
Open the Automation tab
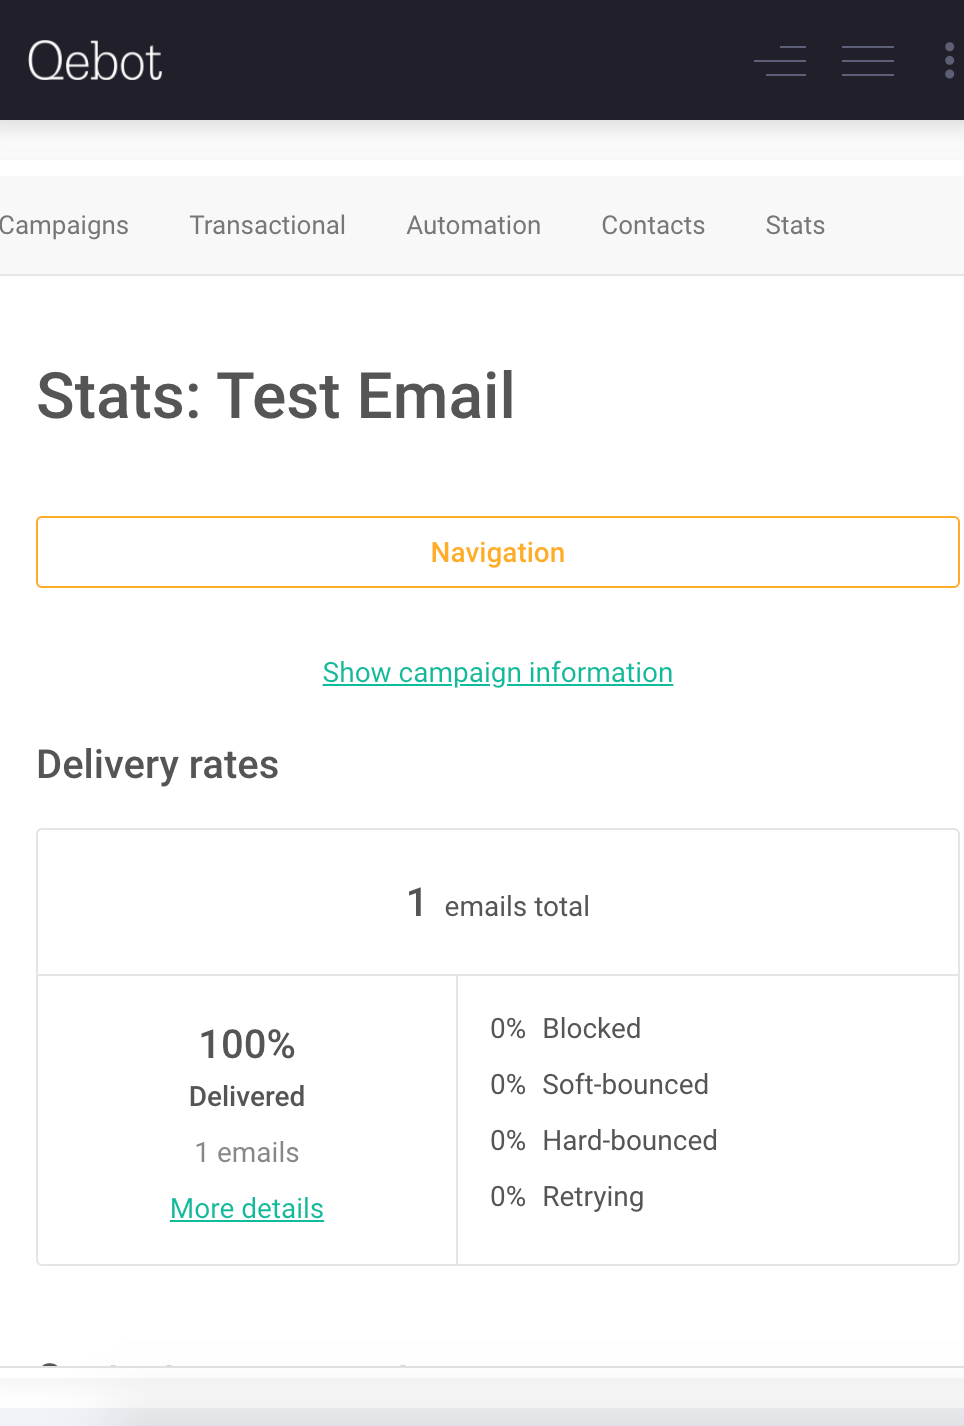pos(473,226)
